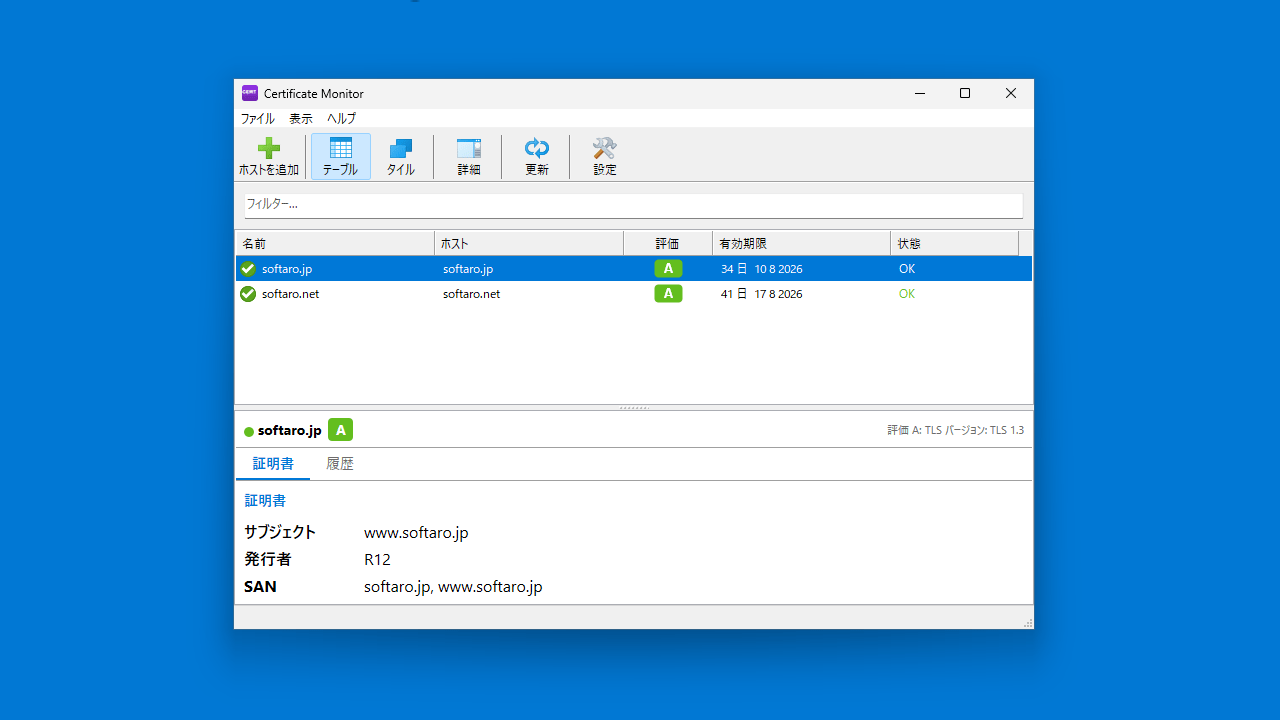Minimize the Certificate Monitor window
Viewport: 1280px width, 720px height.
[x=919, y=93]
